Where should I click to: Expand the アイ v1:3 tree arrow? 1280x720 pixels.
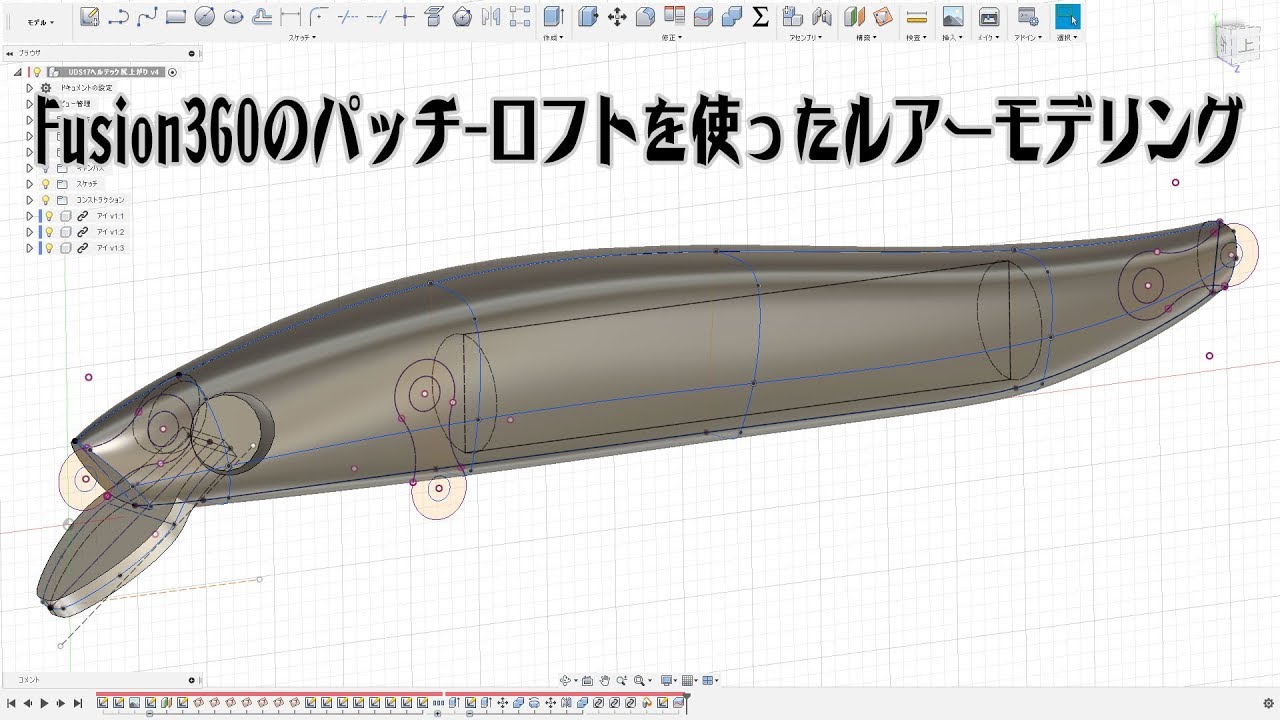30,248
